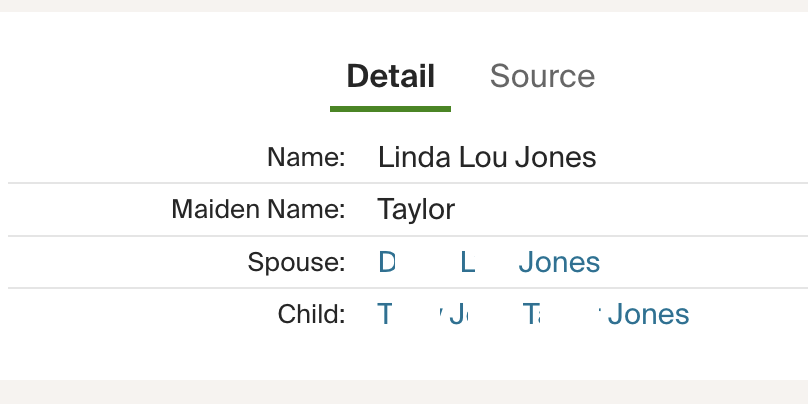Viewport: 808px width, 404px height.
Task: Click the Maiden Name: field label
Action: [x=258, y=209]
